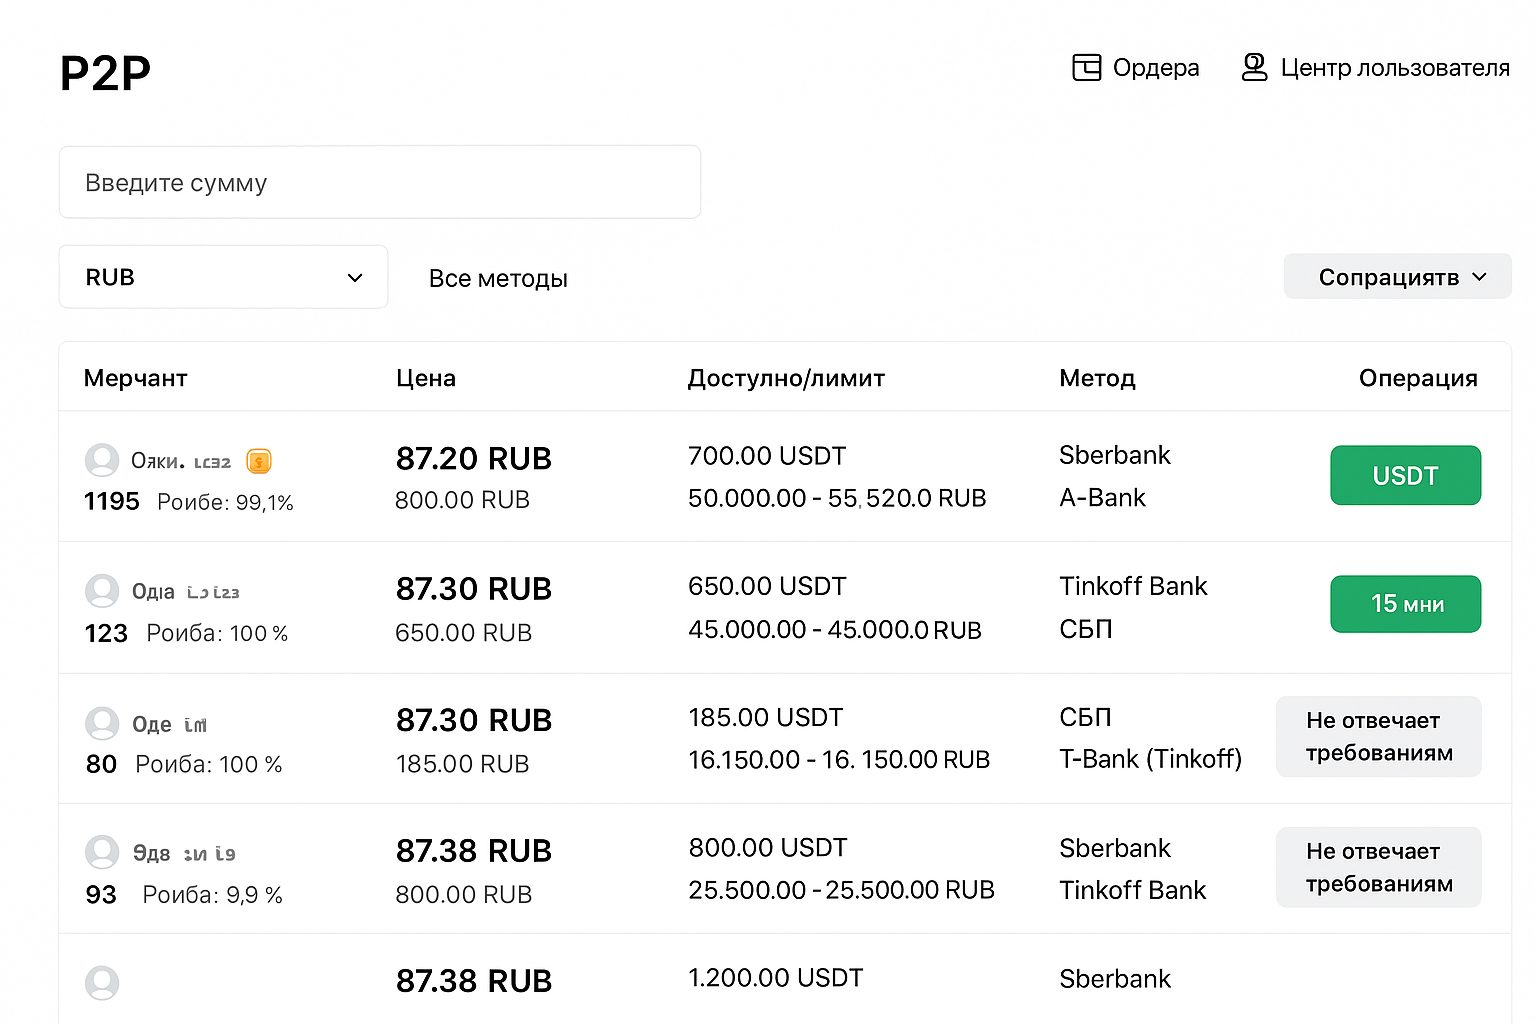Click avatar of merchant with 80 orders

pyautogui.click(x=102, y=723)
